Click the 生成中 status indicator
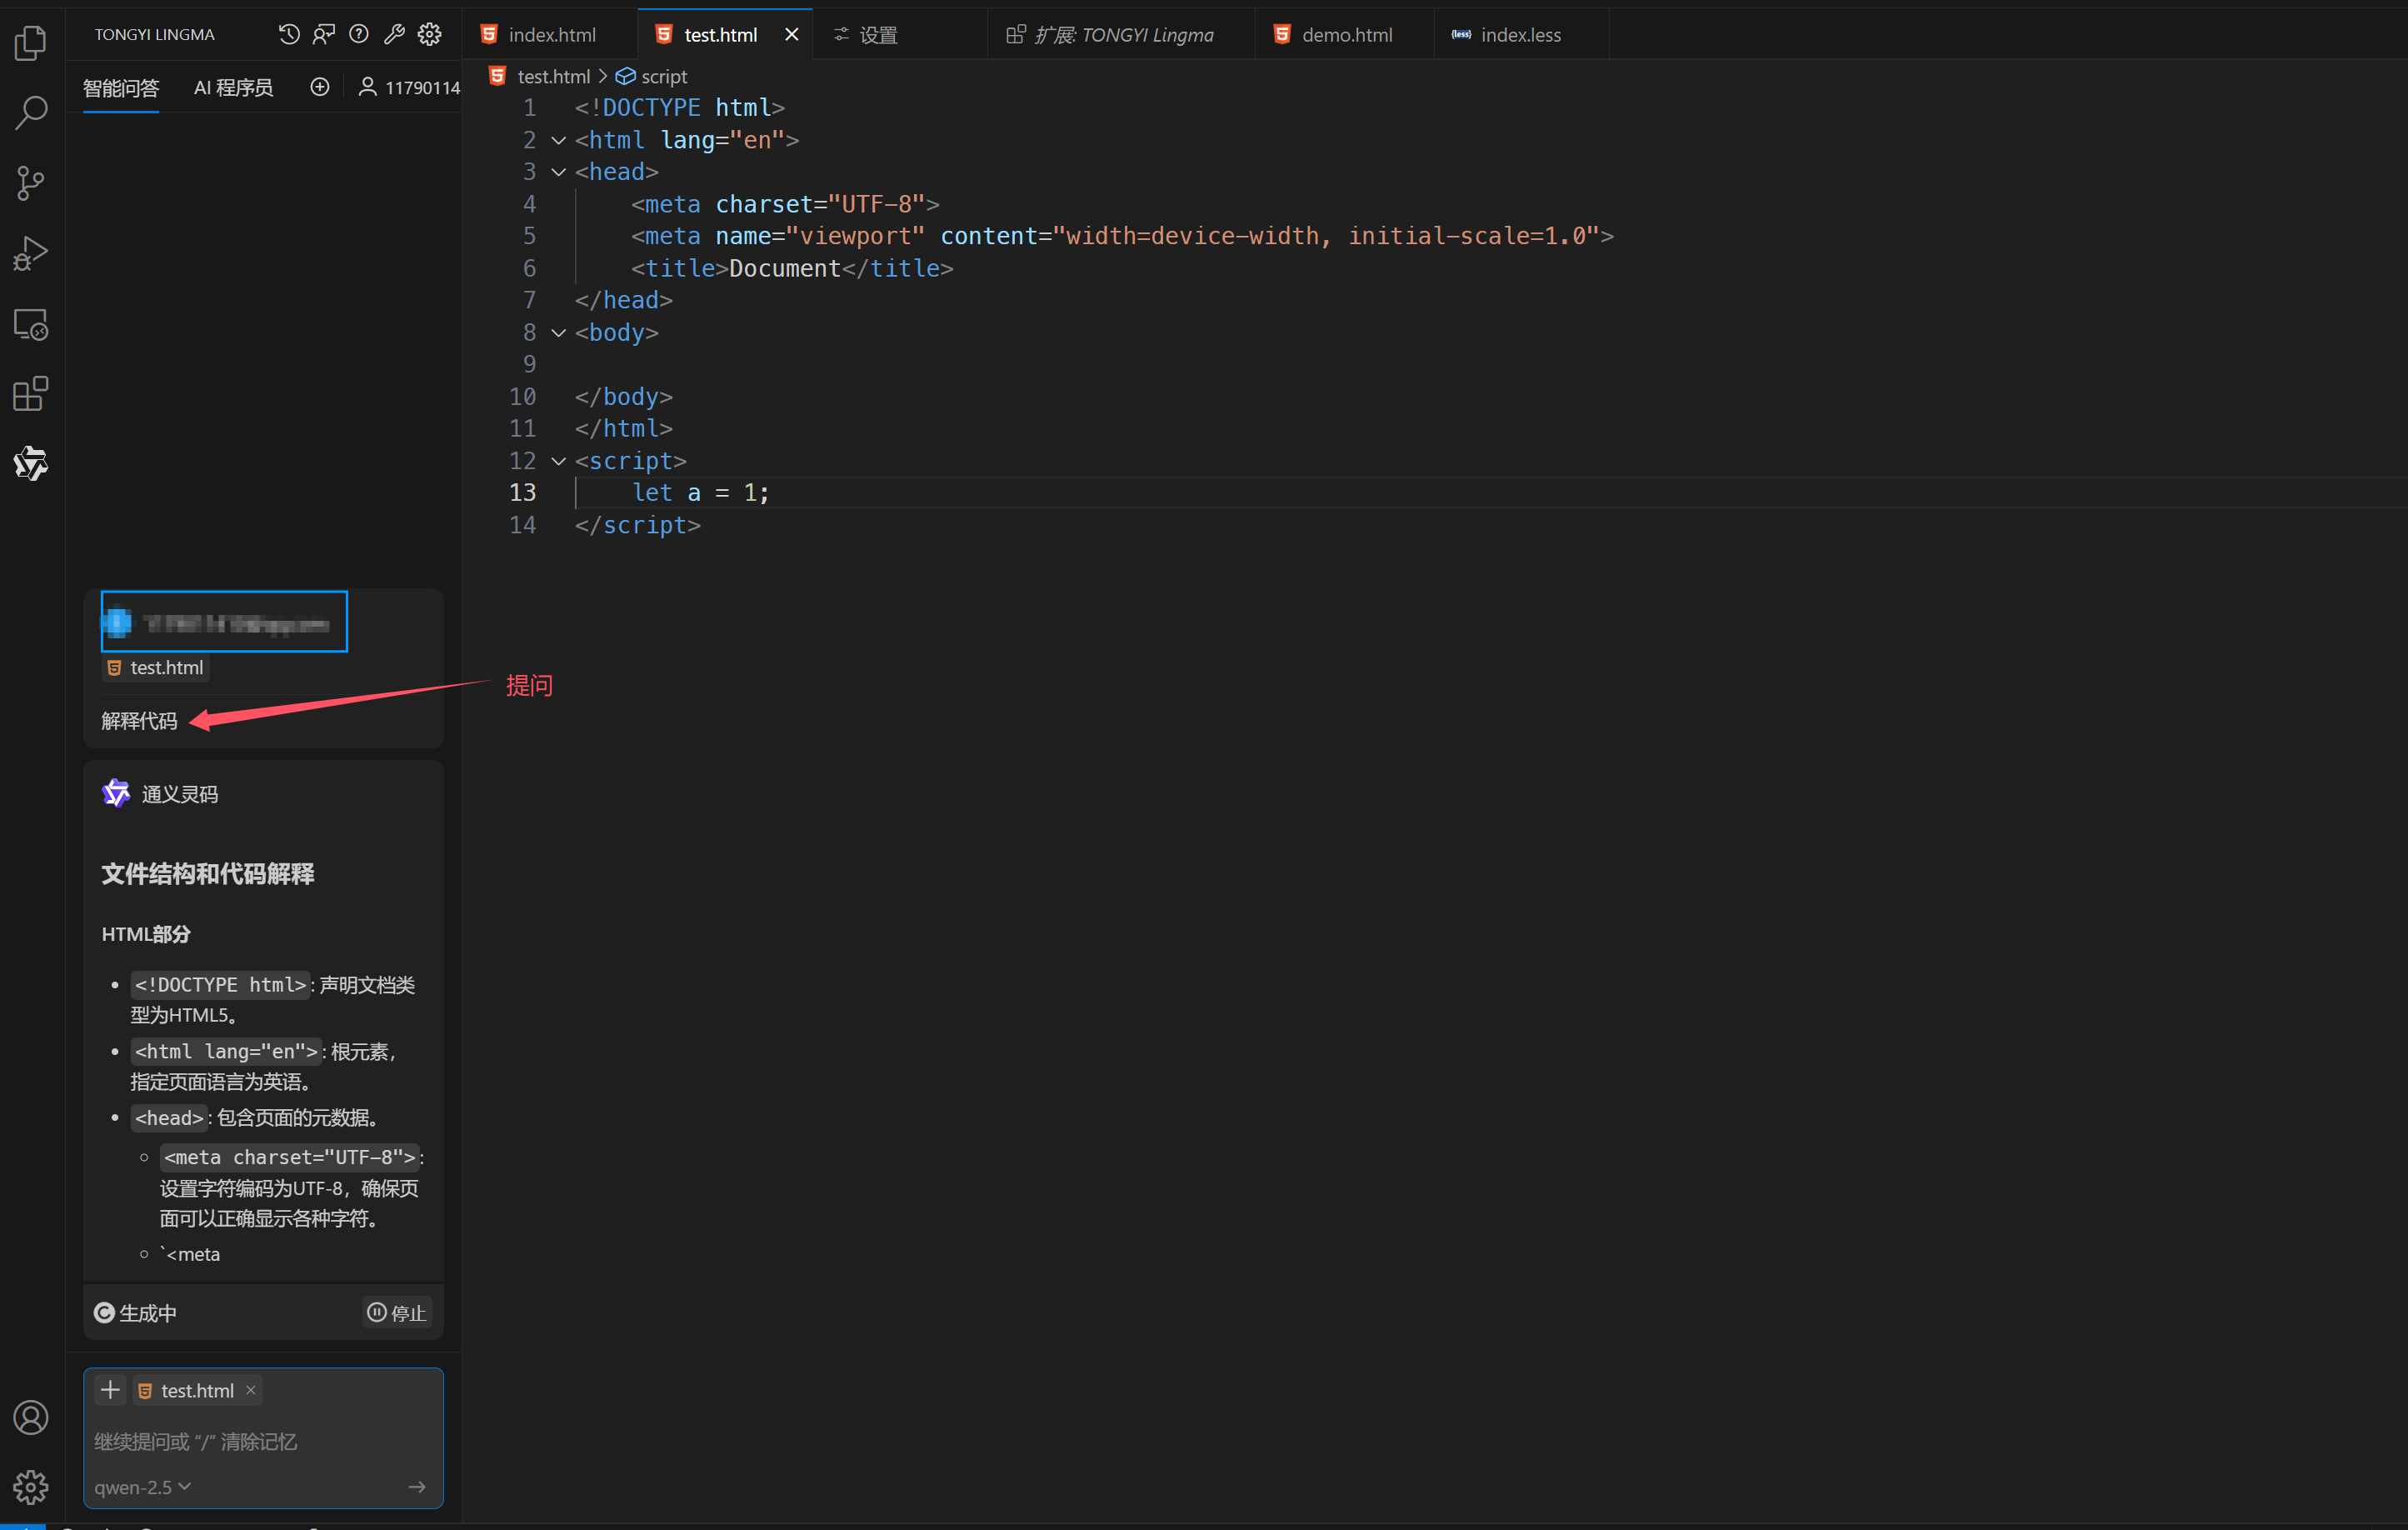Screen dimensions: 2408x1530 coord(135,1312)
